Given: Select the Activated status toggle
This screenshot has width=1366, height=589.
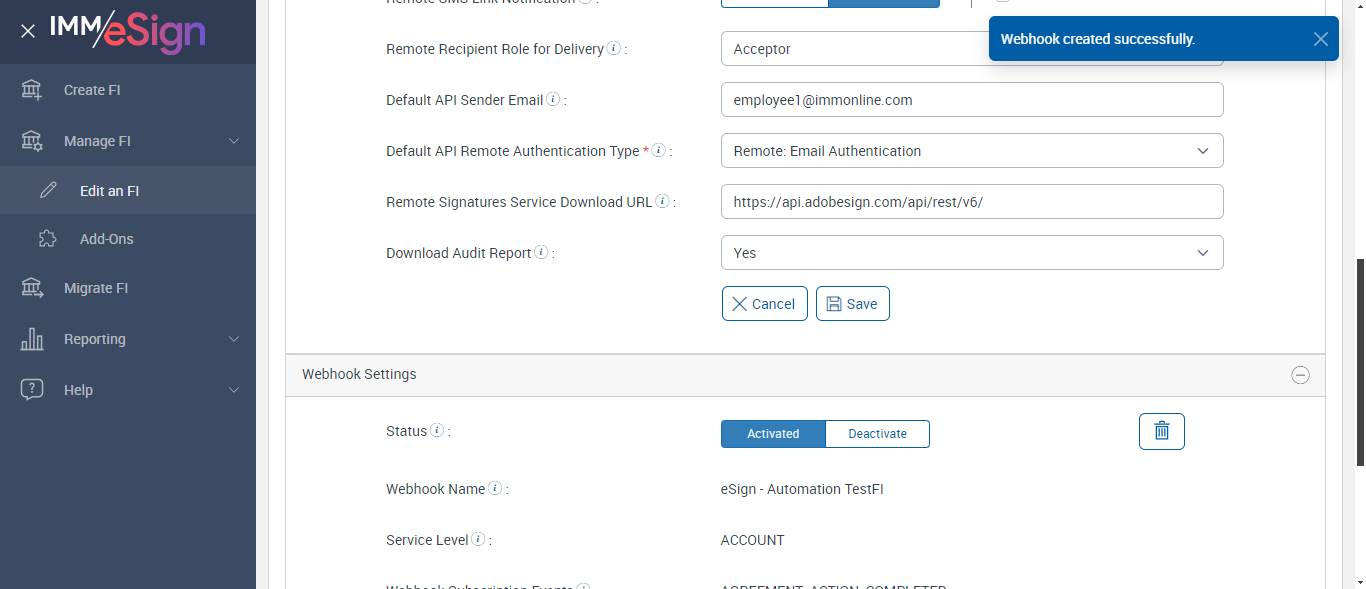Looking at the screenshot, I should point(773,434).
